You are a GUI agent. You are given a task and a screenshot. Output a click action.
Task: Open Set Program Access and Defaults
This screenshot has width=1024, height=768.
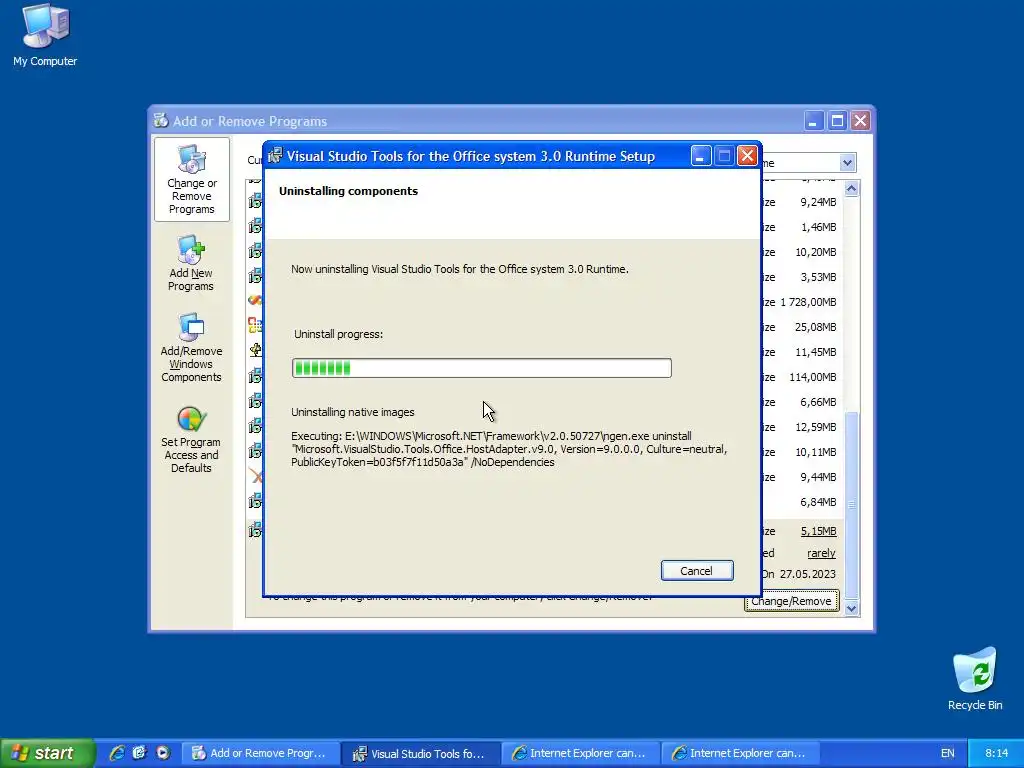tap(191, 440)
